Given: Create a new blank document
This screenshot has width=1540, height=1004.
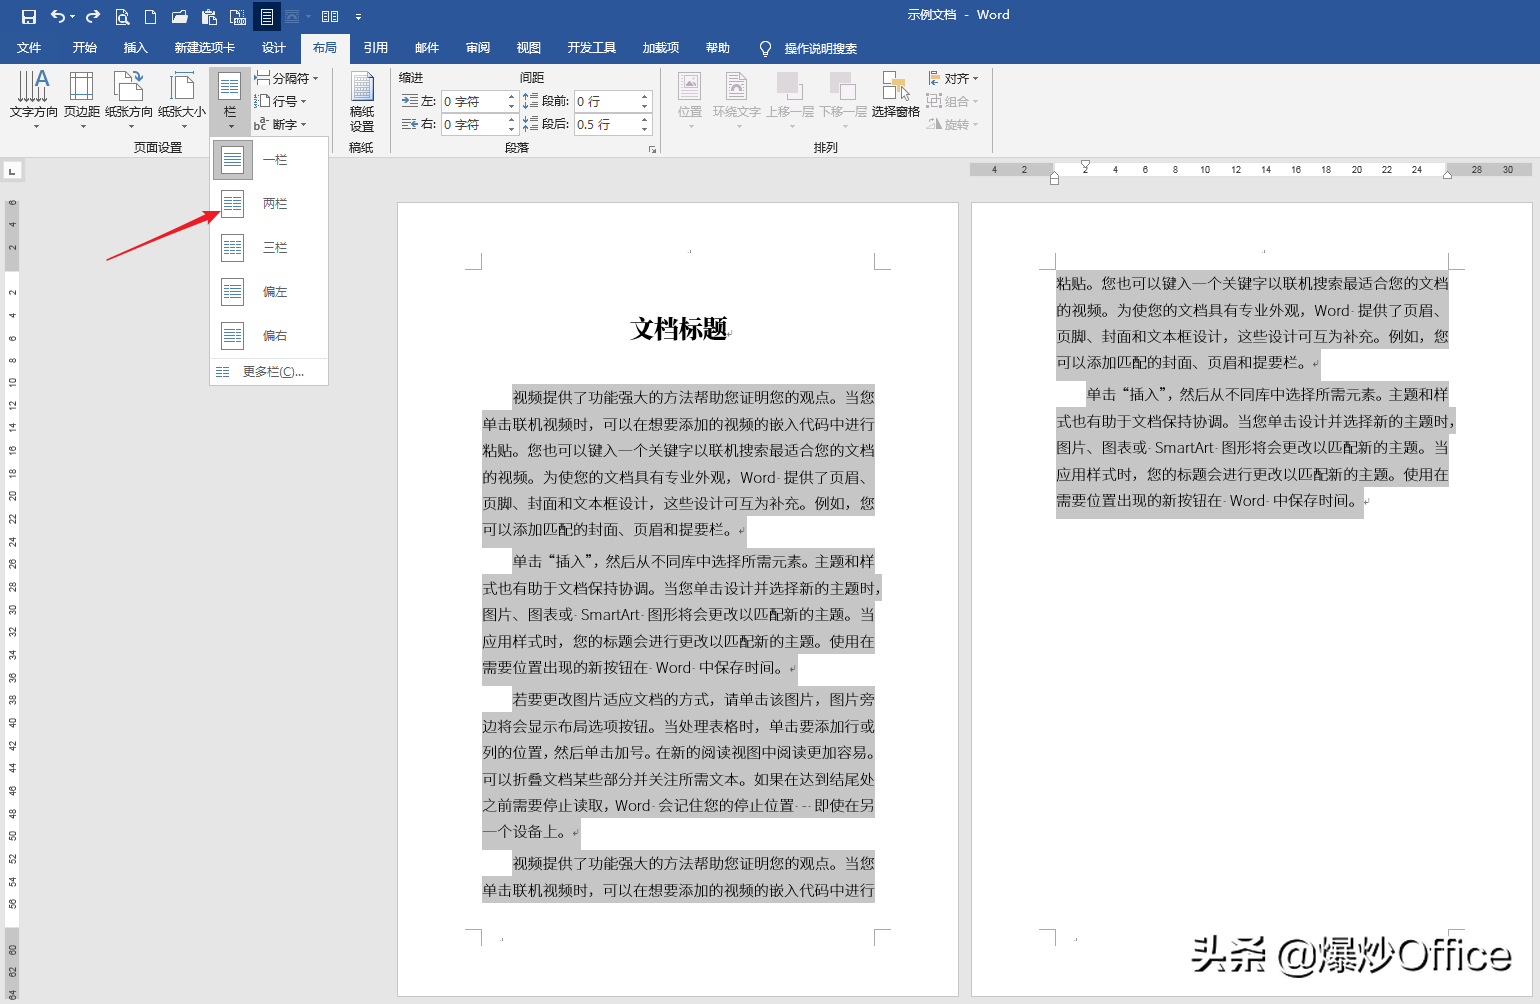Looking at the screenshot, I should coord(151,16).
